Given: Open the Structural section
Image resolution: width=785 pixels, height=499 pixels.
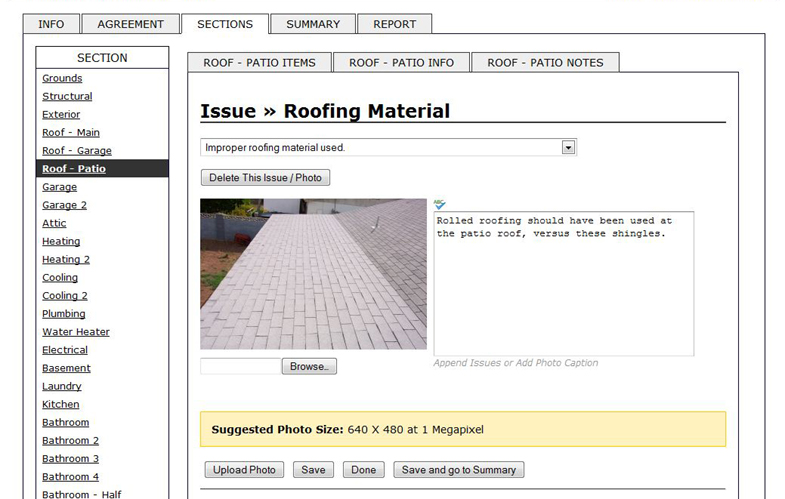Looking at the screenshot, I should 67,96.
